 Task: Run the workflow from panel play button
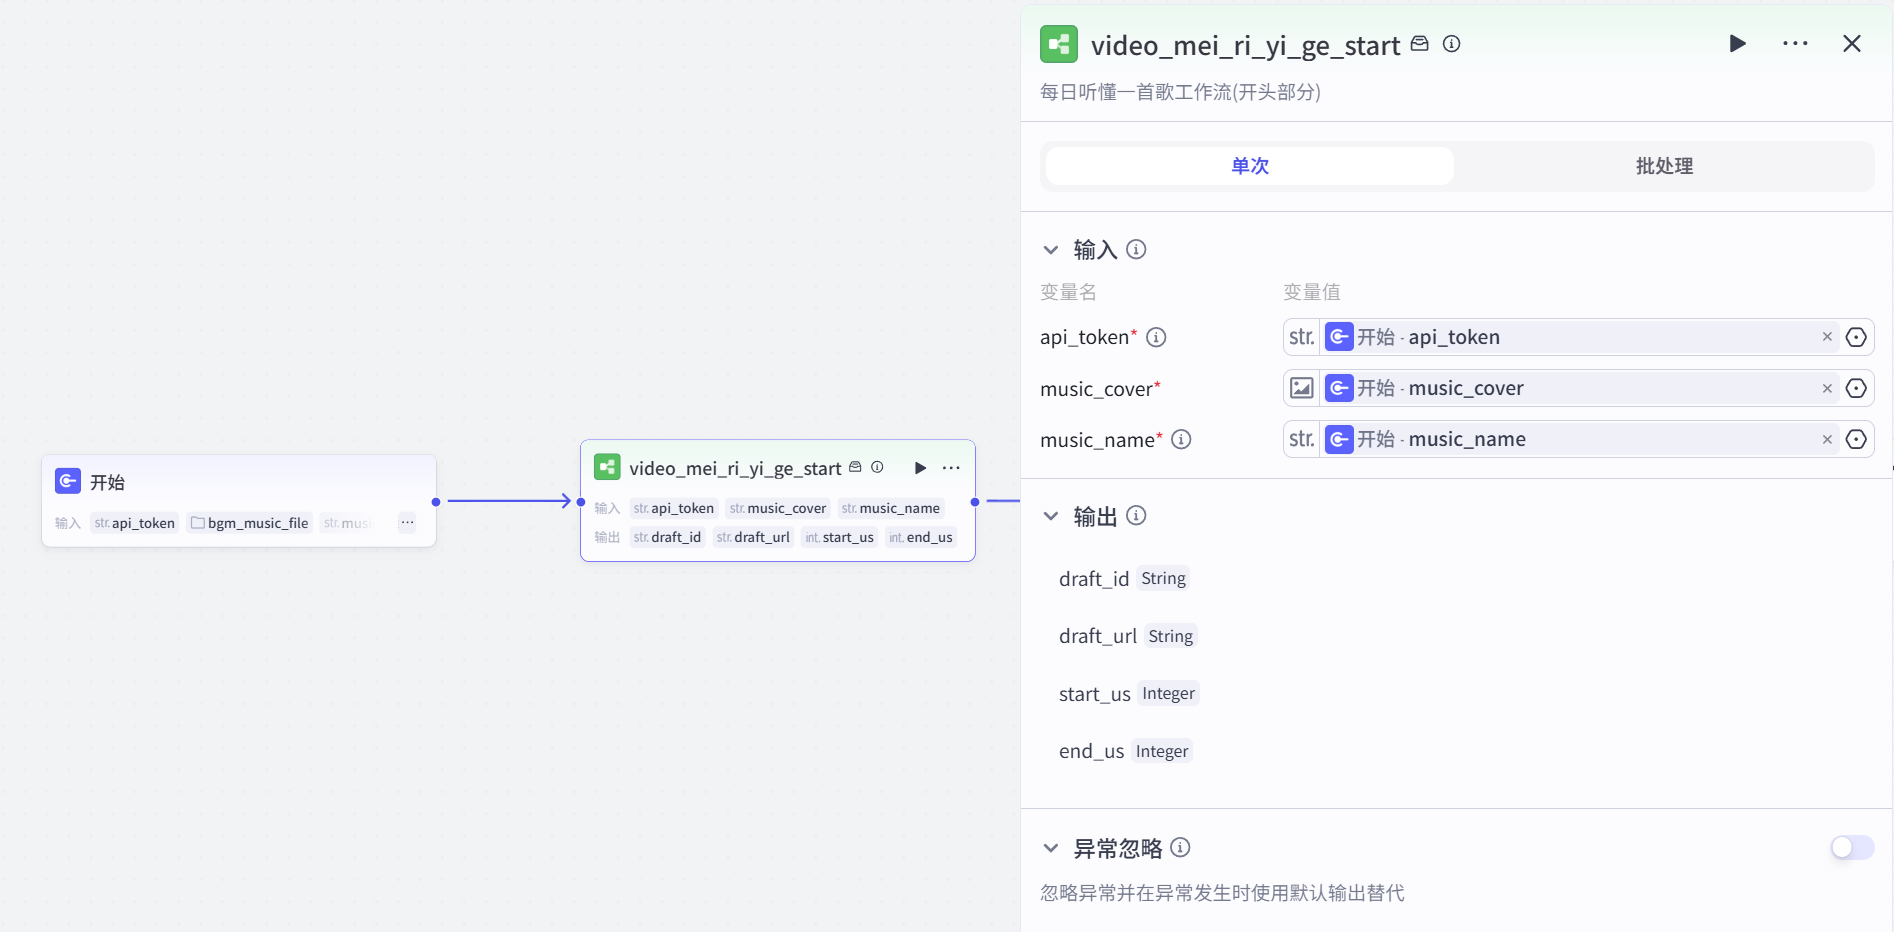coord(1738,44)
